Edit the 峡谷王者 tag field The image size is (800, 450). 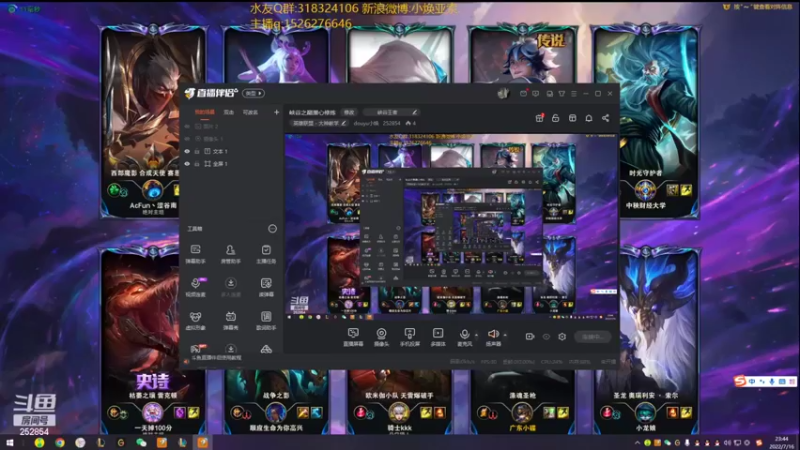[x=392, y=112]
